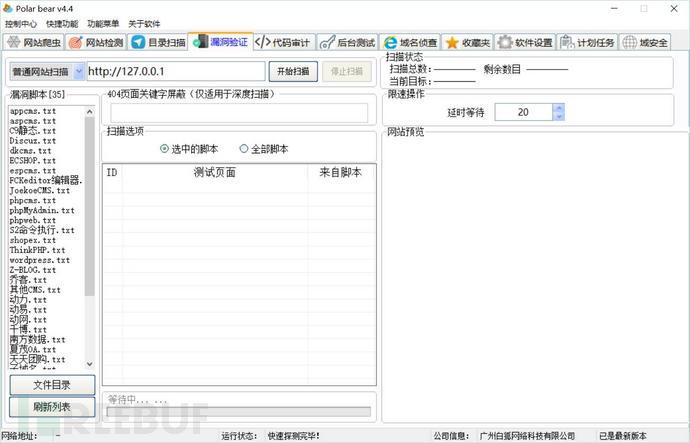Click the 广州白狐网络科技有限公司 company text
Image resolution: width=690 pixels, height=443 pixels.
point(527,436)
